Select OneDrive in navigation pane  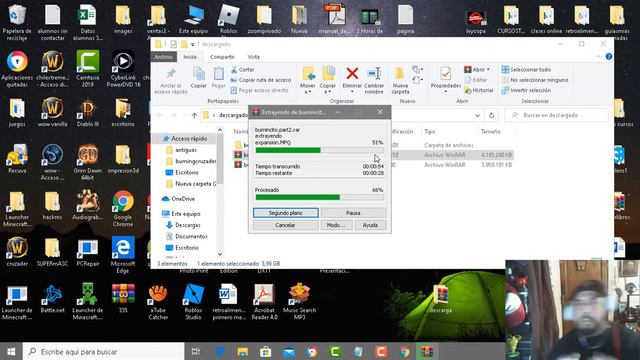click(178, 199)
